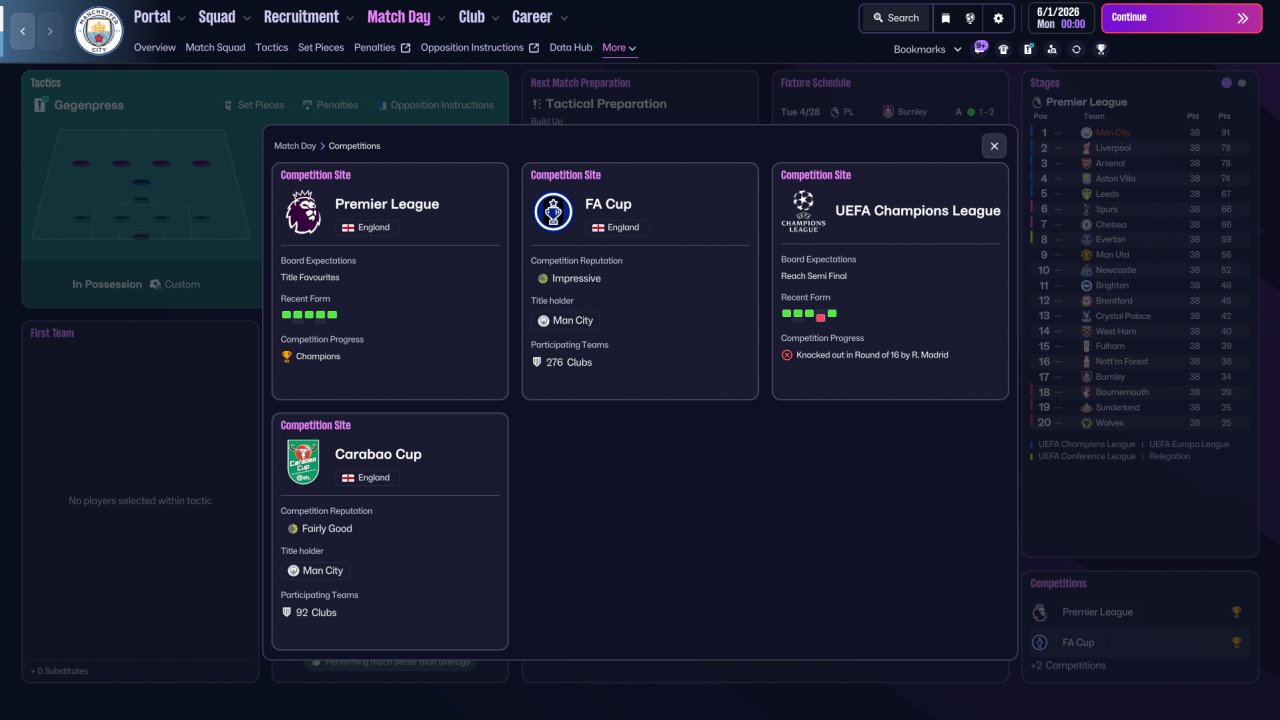Click the Carabao Cup logo

click(x=303, y=462)
